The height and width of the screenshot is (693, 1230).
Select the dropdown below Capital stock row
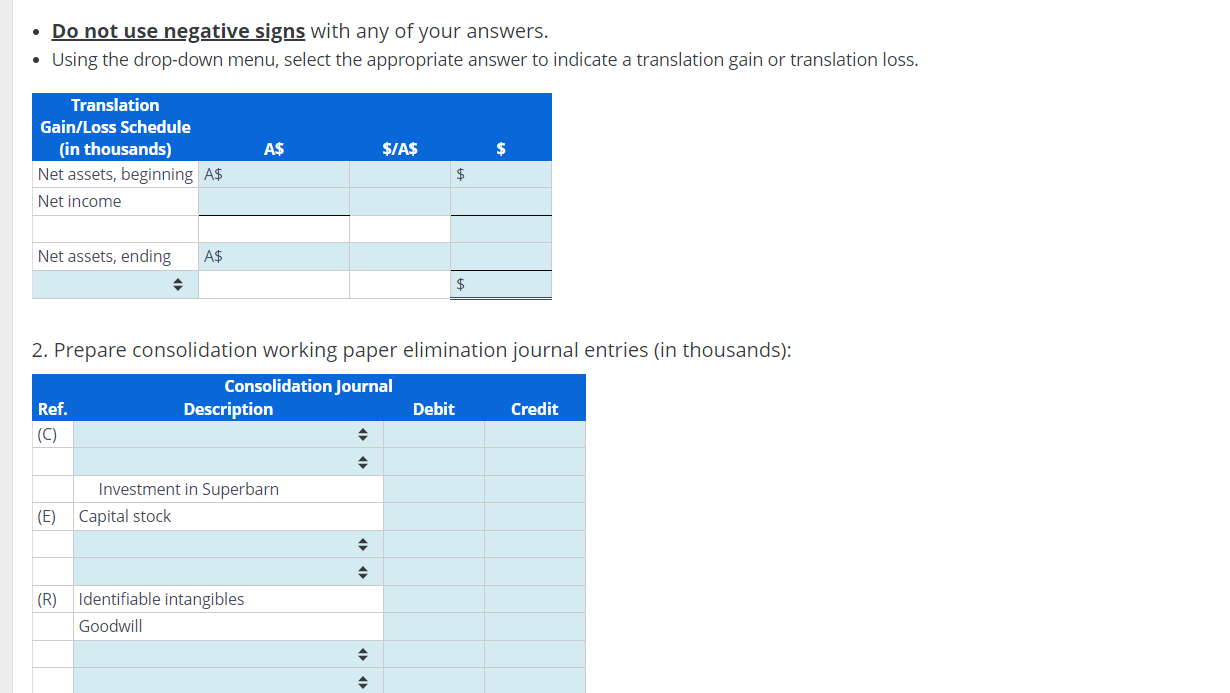pos(363,543)
